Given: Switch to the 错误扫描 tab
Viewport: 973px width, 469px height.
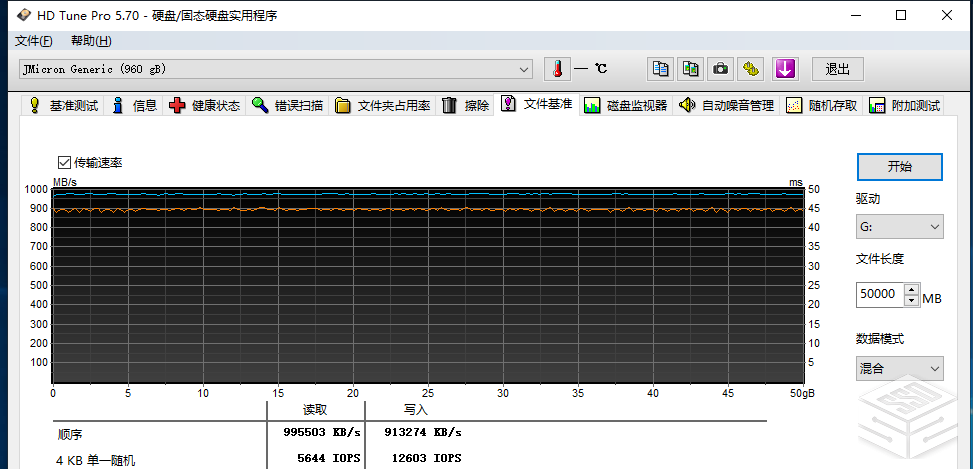Looking at the screenshot, I should 287,105.
